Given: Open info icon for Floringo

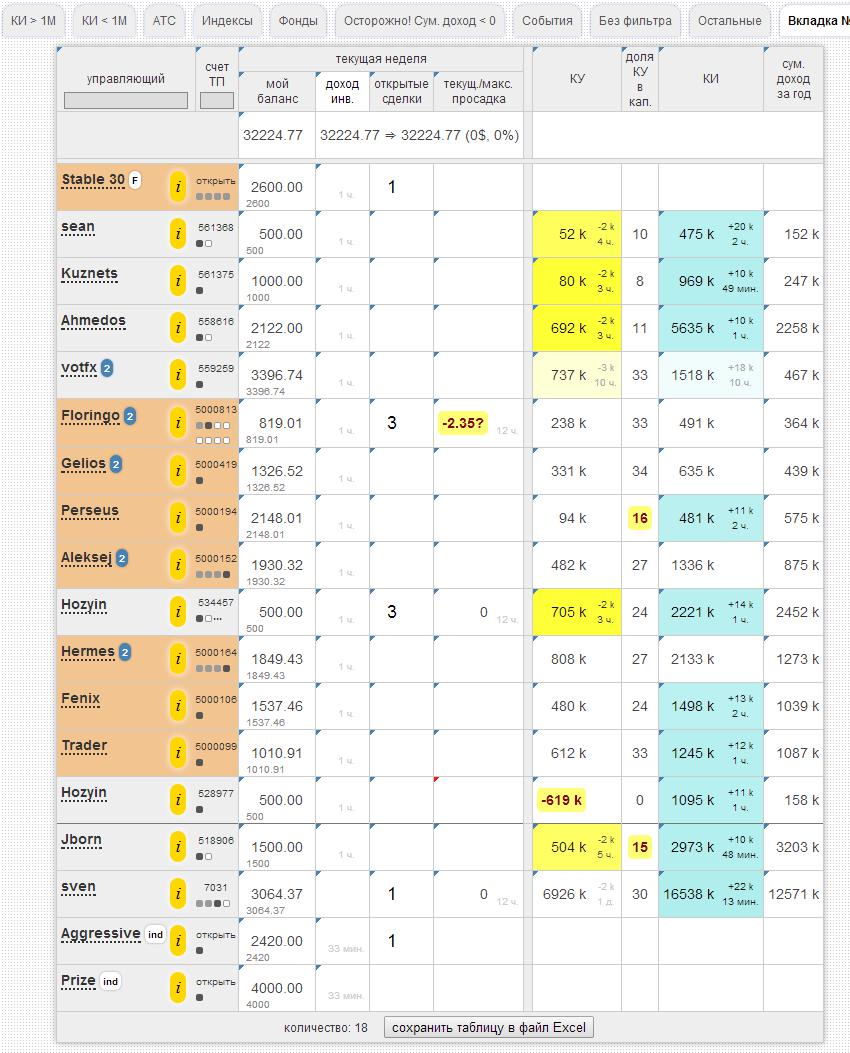Looking at the screenshot, I should [178, 423].
